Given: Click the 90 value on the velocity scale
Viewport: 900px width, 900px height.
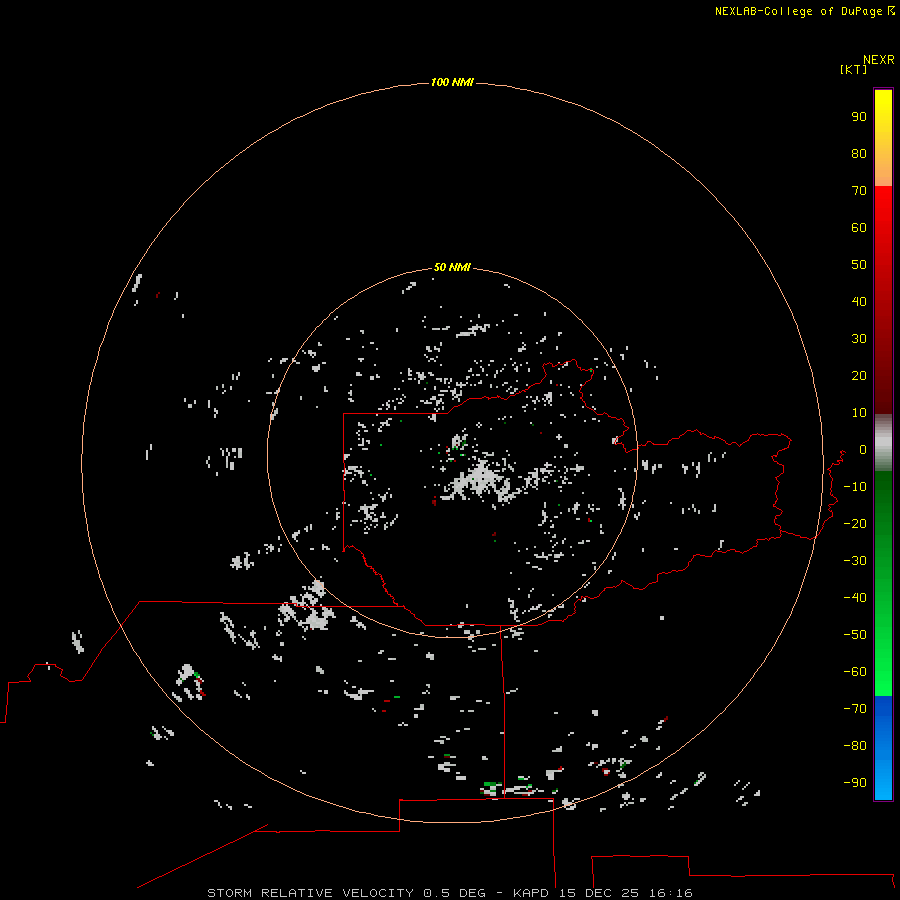Looking at the screenshot, I should point(859,117).
